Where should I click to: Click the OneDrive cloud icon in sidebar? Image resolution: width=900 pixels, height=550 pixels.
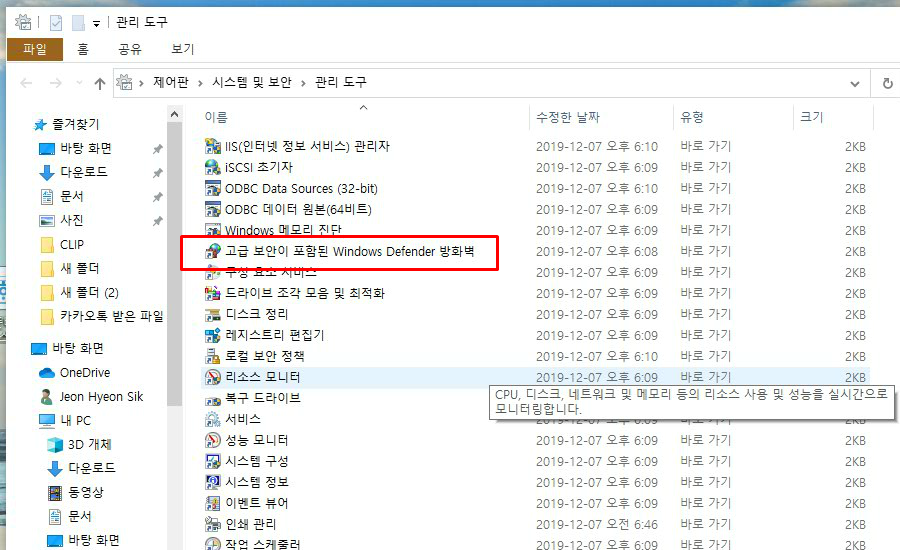click(46, 373)
